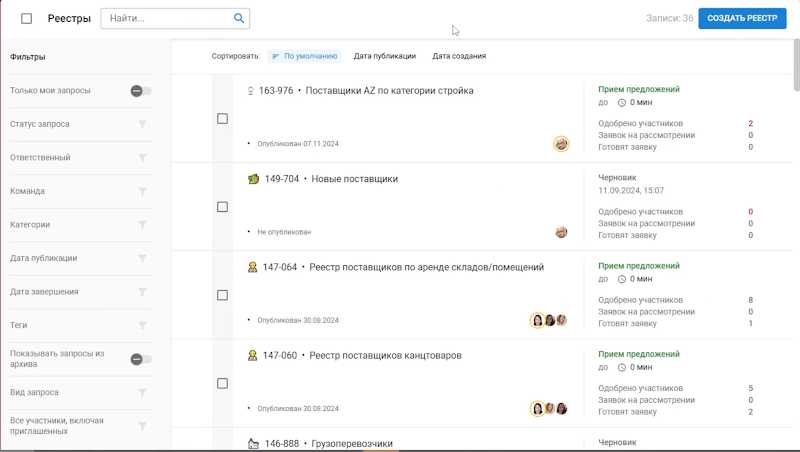This screenshot has width=800, height=452.
Task: Click the search magnifier icon
Action: 239,18
